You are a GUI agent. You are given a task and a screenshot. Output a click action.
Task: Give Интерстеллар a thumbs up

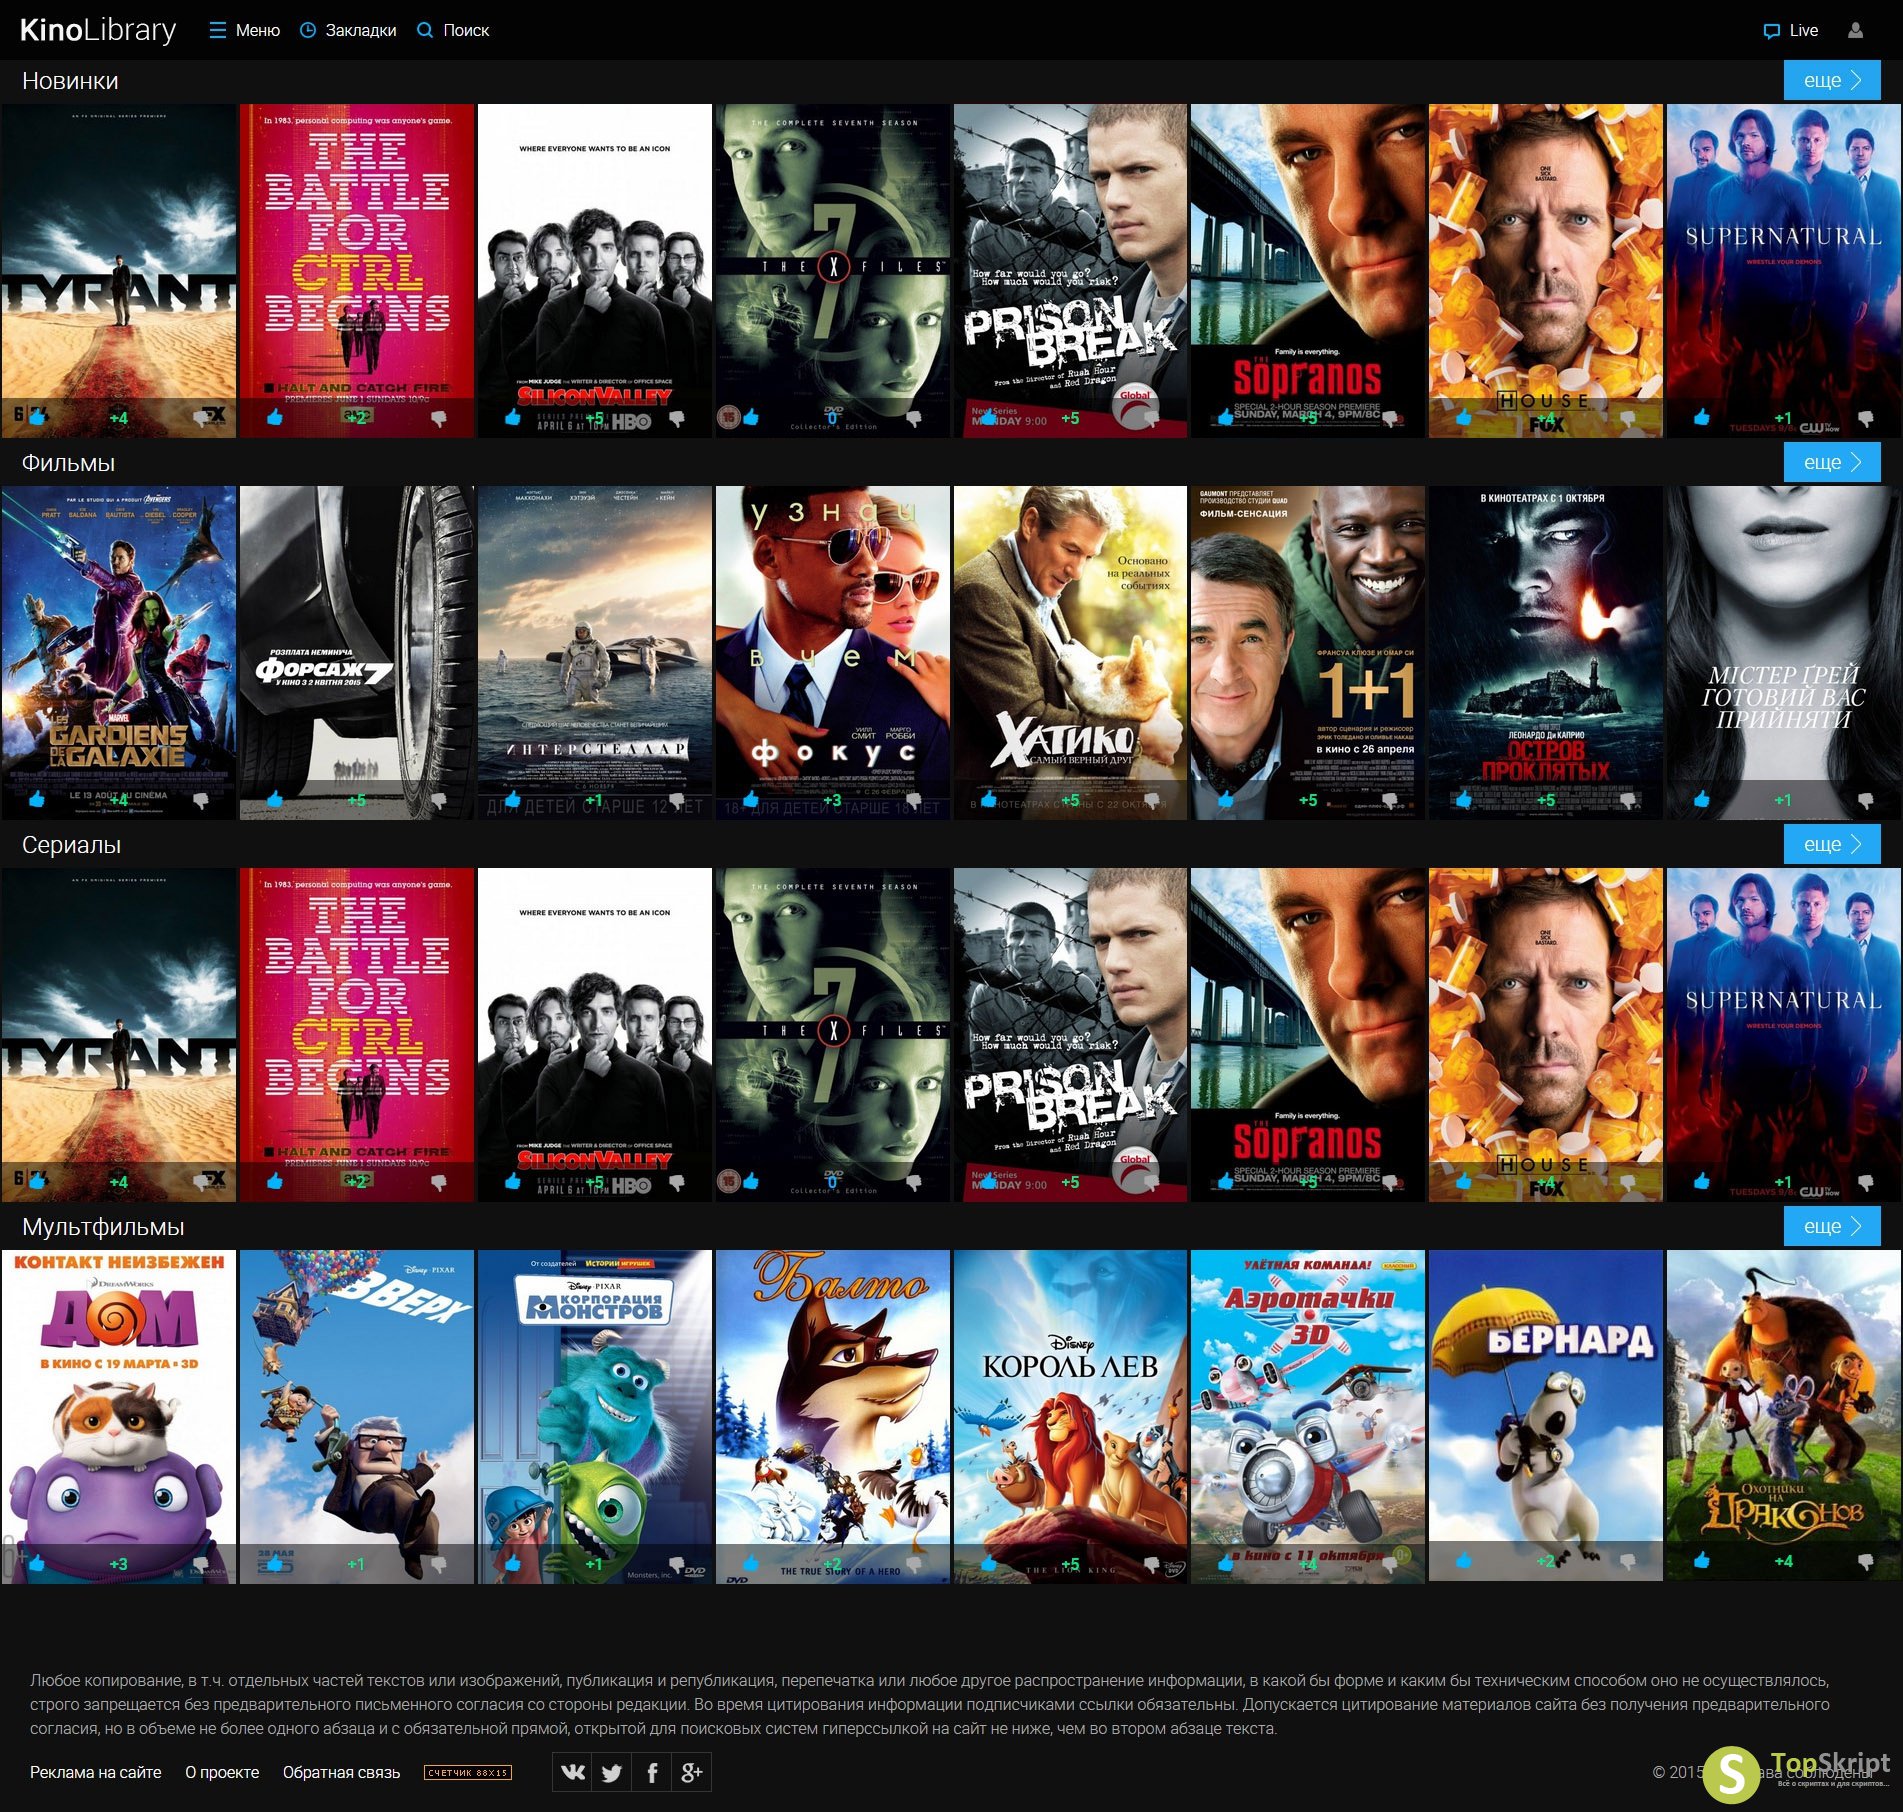(513, 800)
